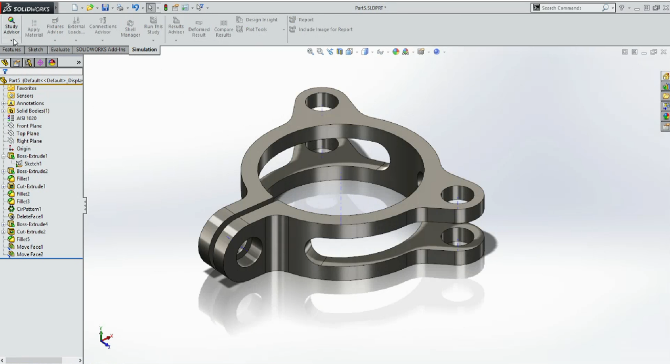Switch to the Evaluate tab
670x364 pixels.
click(x=60, y=50)
